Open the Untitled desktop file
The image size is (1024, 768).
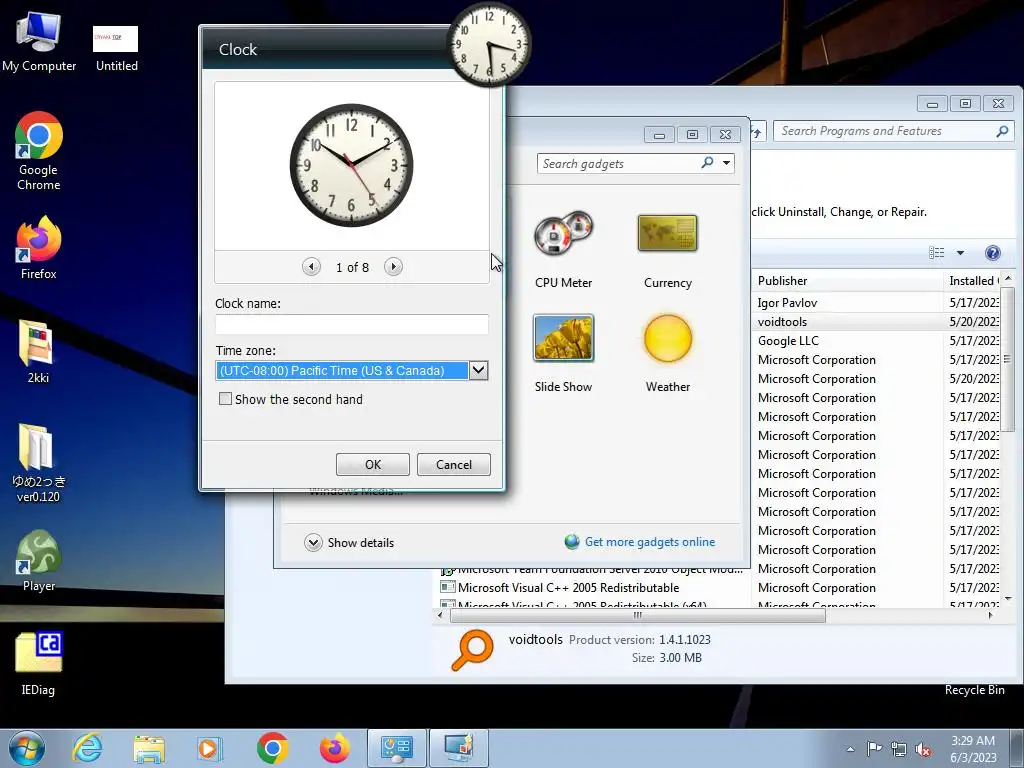point(116,47)
